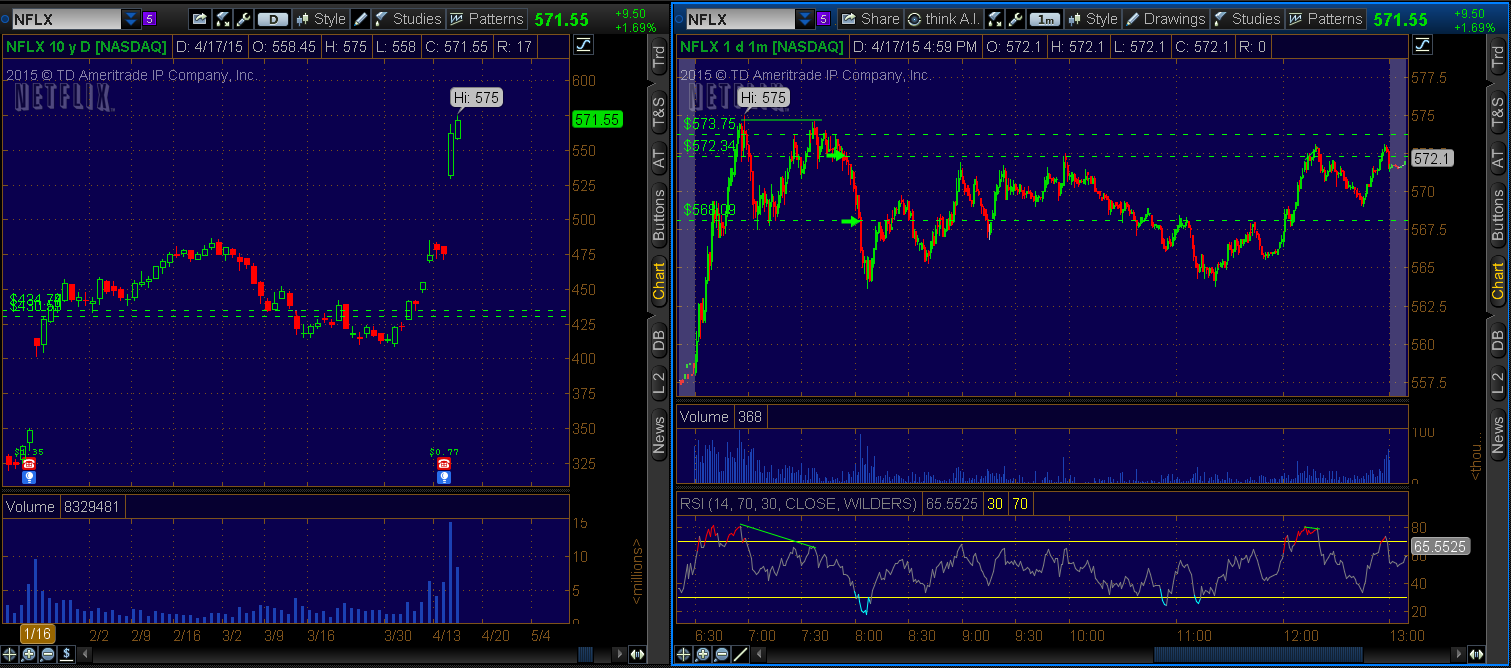Expand the right chart symbol dropdown arrow

[x=806, y=19]
